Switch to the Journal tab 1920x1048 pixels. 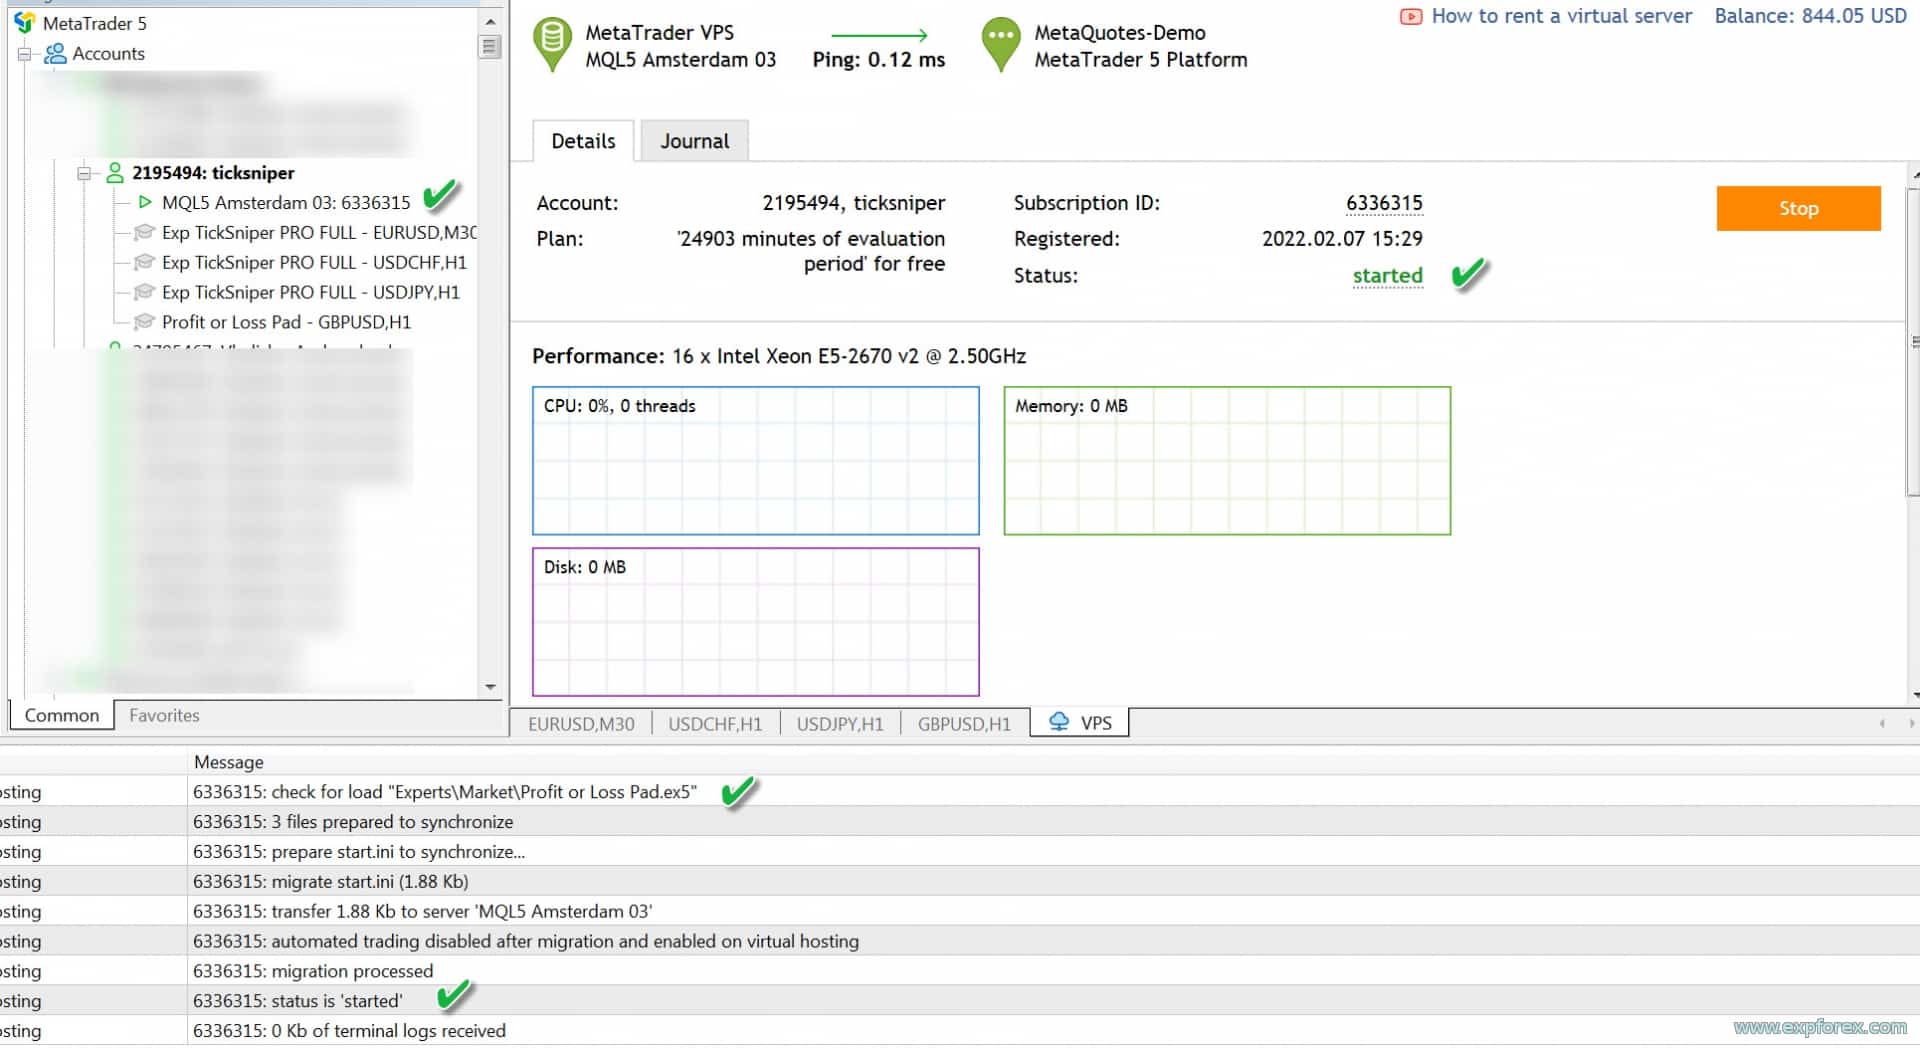[694, 141]
